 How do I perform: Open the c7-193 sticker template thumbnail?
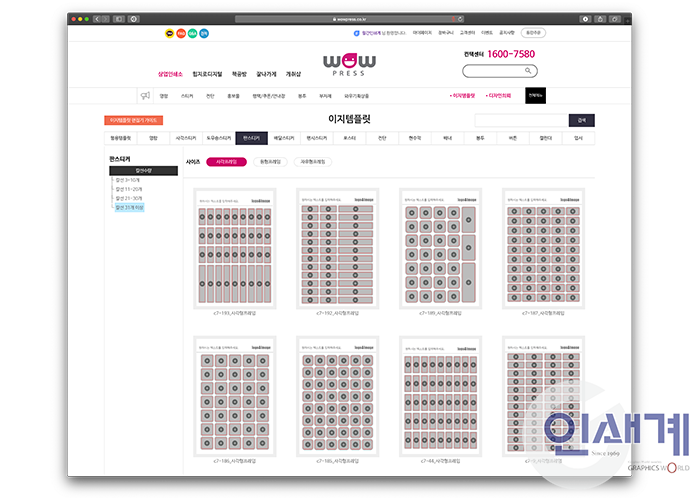(235, 249)
